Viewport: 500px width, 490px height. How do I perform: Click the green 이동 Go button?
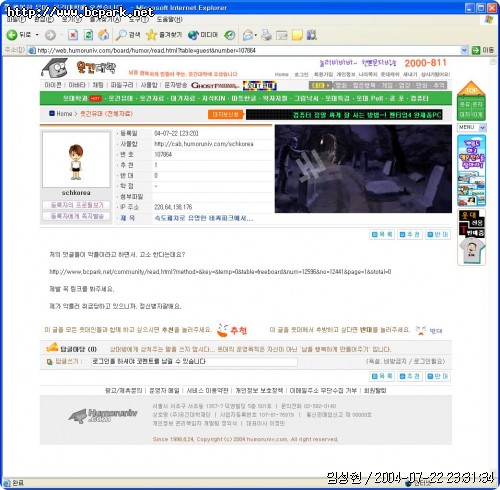tap(483, 50)
